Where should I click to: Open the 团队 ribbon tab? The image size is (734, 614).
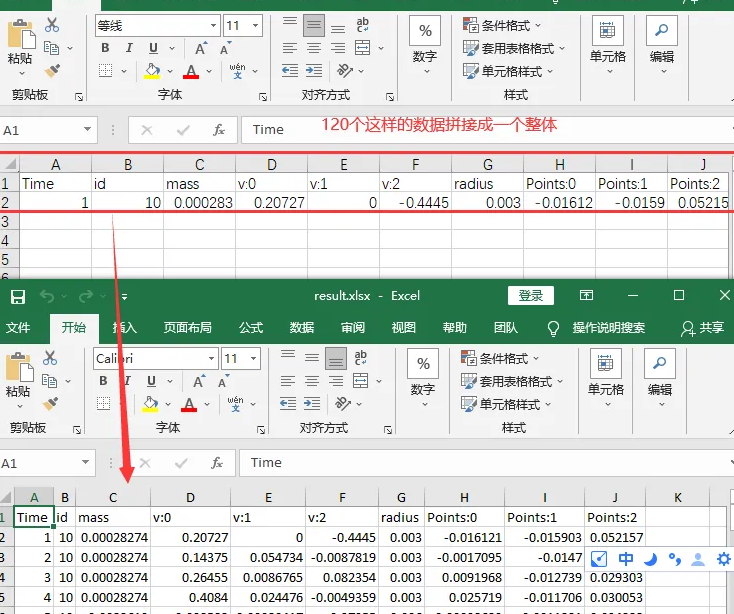(506, 328)
